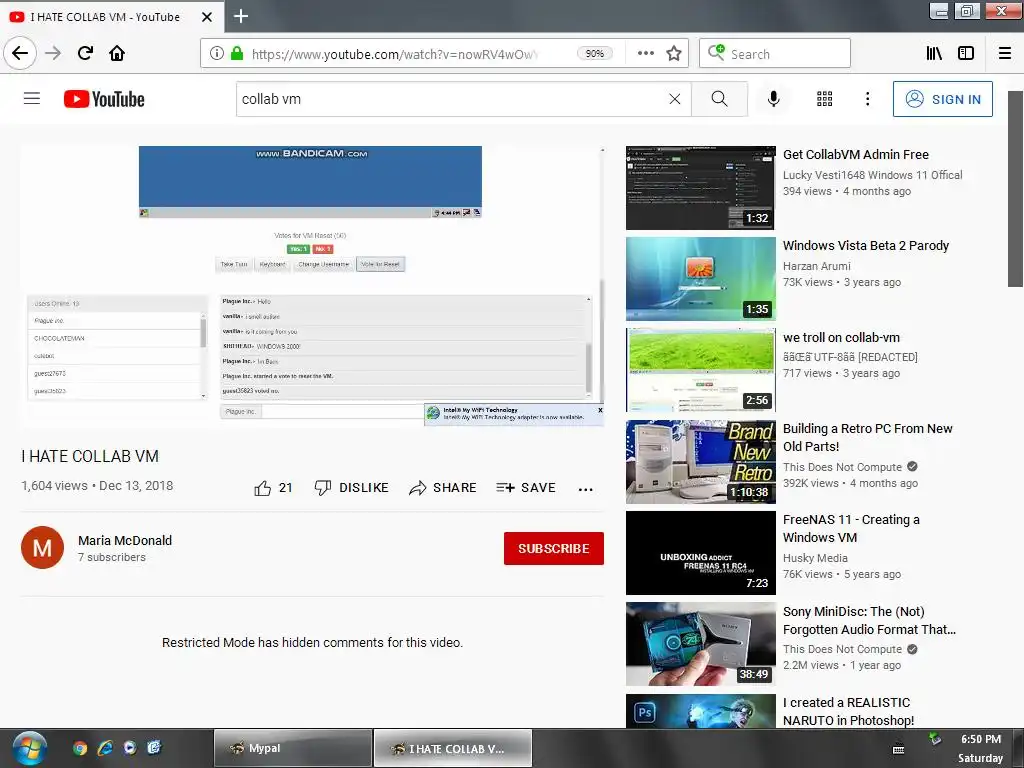Click the YouTube search magnifier button
Image resolution: width=1024 pixels, height=768 pixels.
coord(719,99)
